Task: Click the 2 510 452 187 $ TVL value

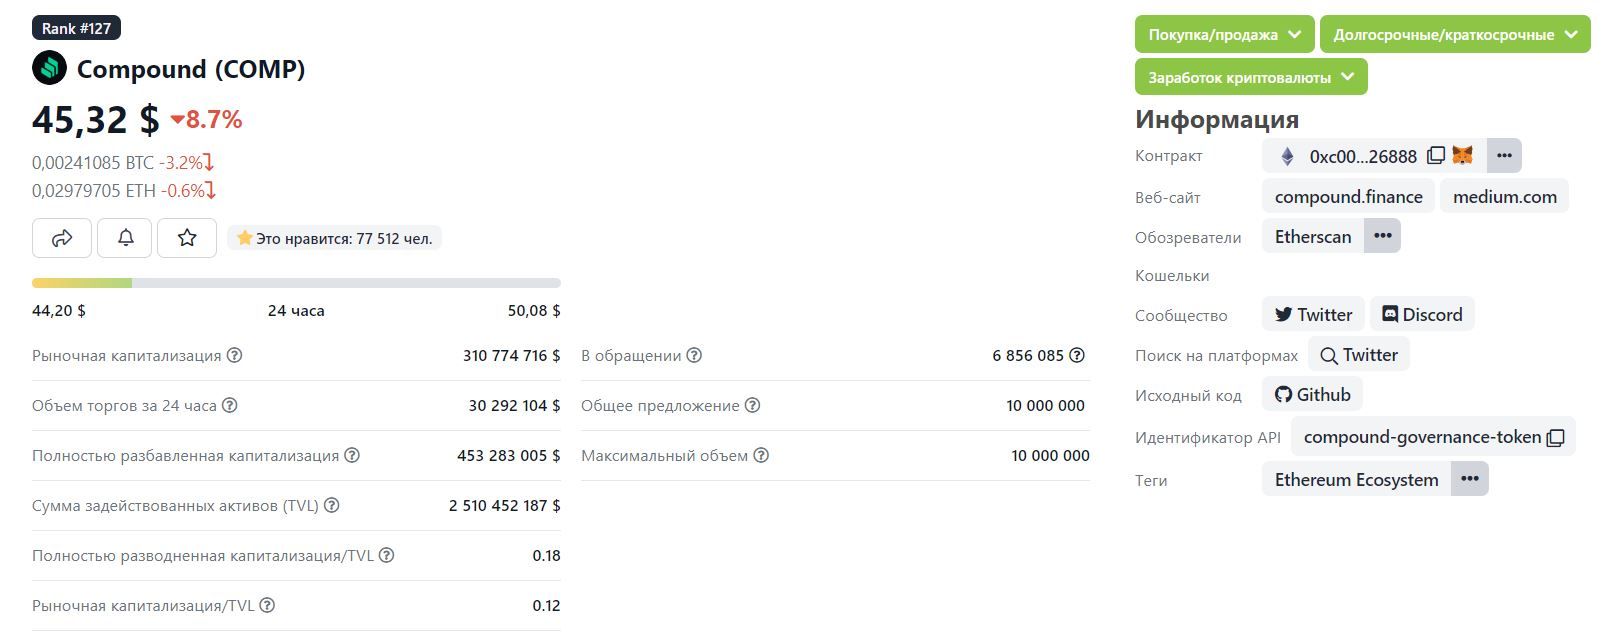Action: [505, 505]
